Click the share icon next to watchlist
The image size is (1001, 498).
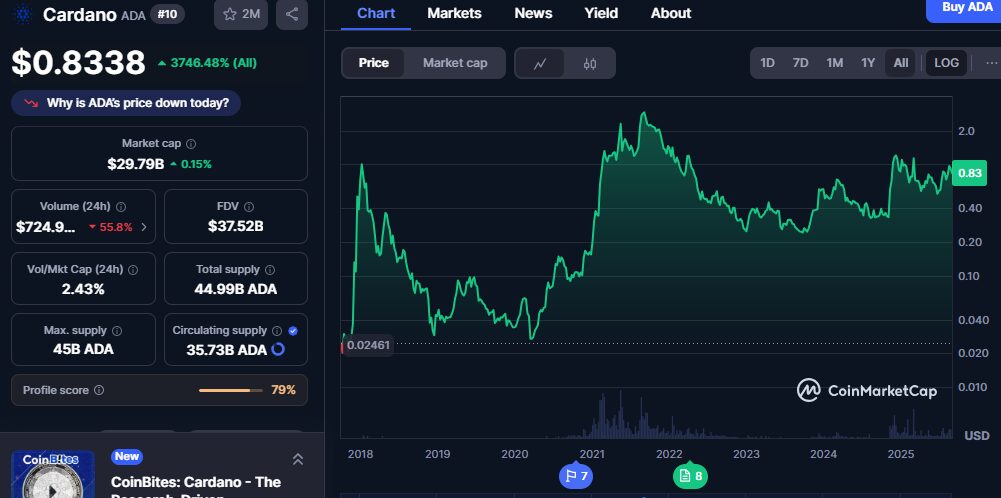click(291, 14)
